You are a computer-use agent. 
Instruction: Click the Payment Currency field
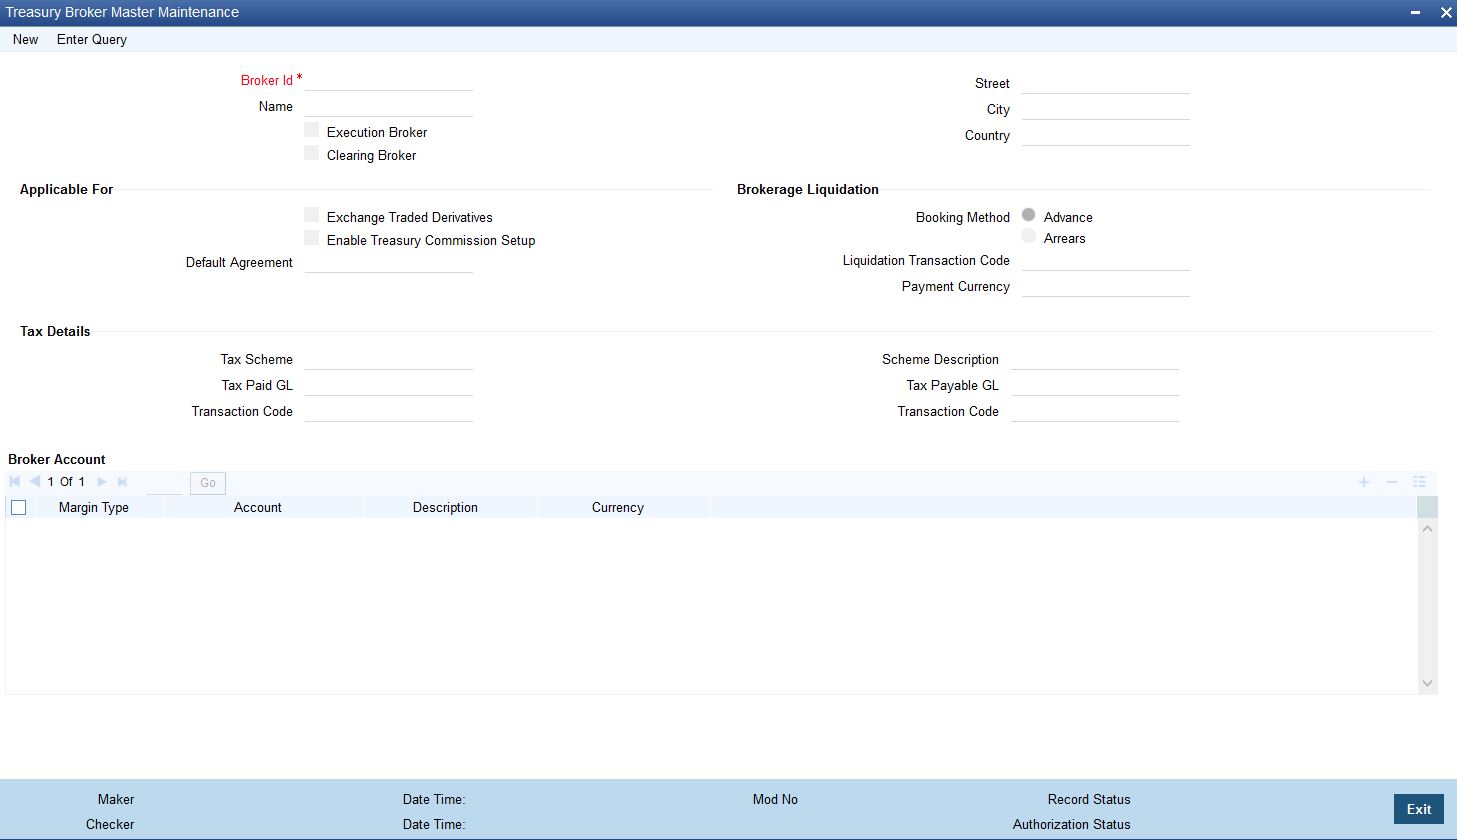click(x=1106, y=286)
